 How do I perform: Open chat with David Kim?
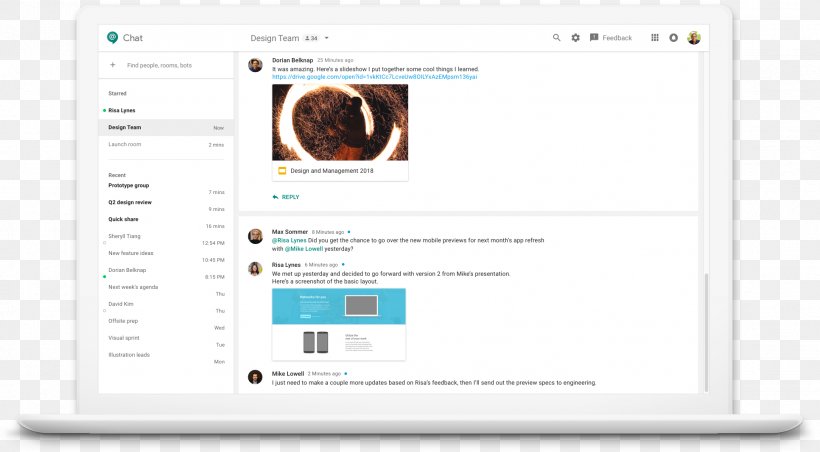coord(166,307)
